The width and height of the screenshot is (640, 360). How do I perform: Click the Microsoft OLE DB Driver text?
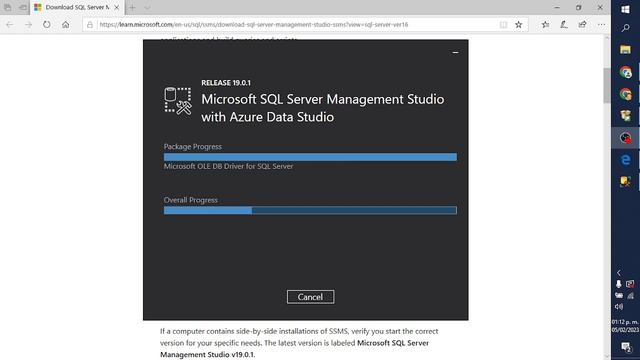click(228, 167)
